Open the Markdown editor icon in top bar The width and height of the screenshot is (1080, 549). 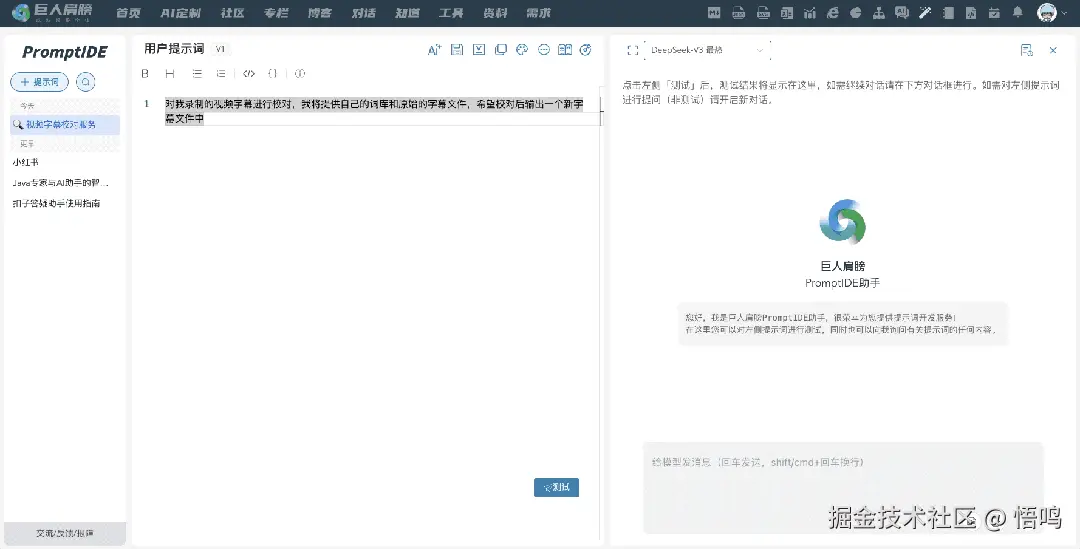pos(714,12)
